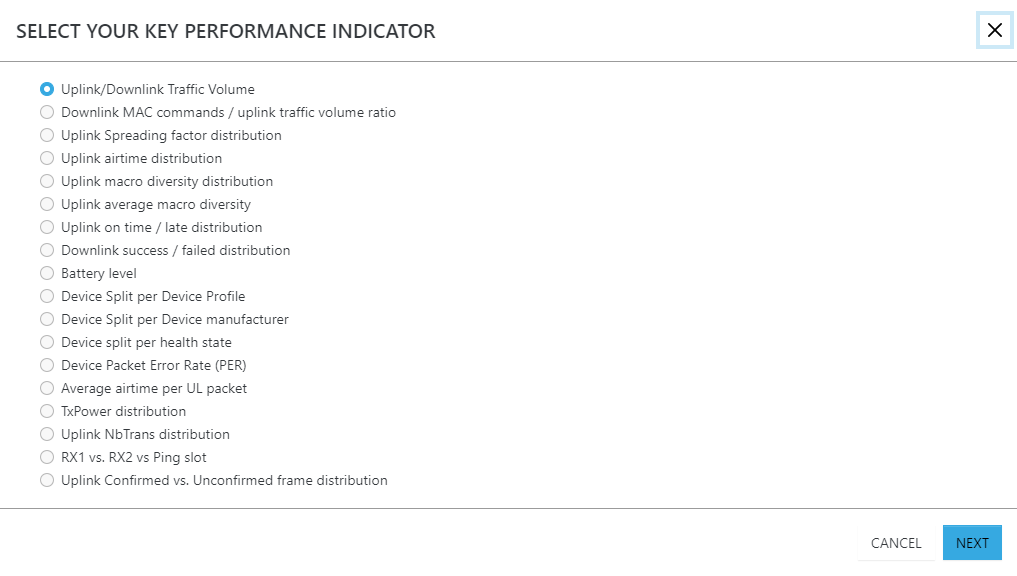Select Uplink/Downlink Traffic Volume radio option
The width and height of the screenshot is (1017, 576).
pyautogui.click(x=47, y=89)
